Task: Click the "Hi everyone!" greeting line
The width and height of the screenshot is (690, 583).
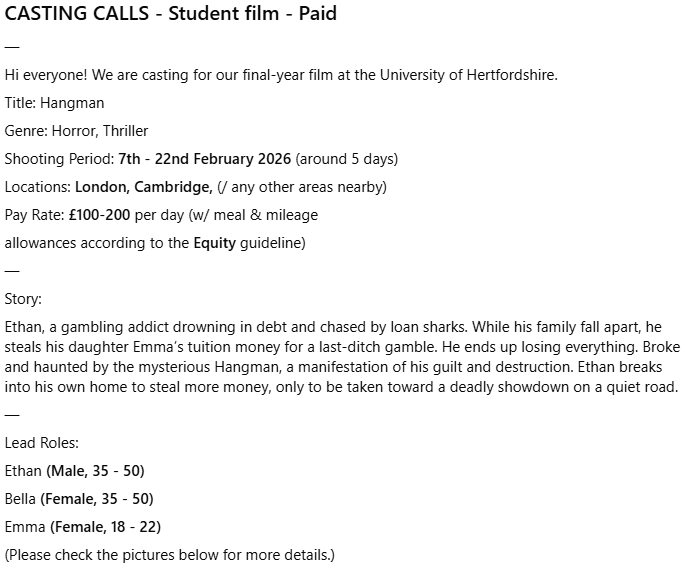Action: pyautogui.click(x=47, y=75)
